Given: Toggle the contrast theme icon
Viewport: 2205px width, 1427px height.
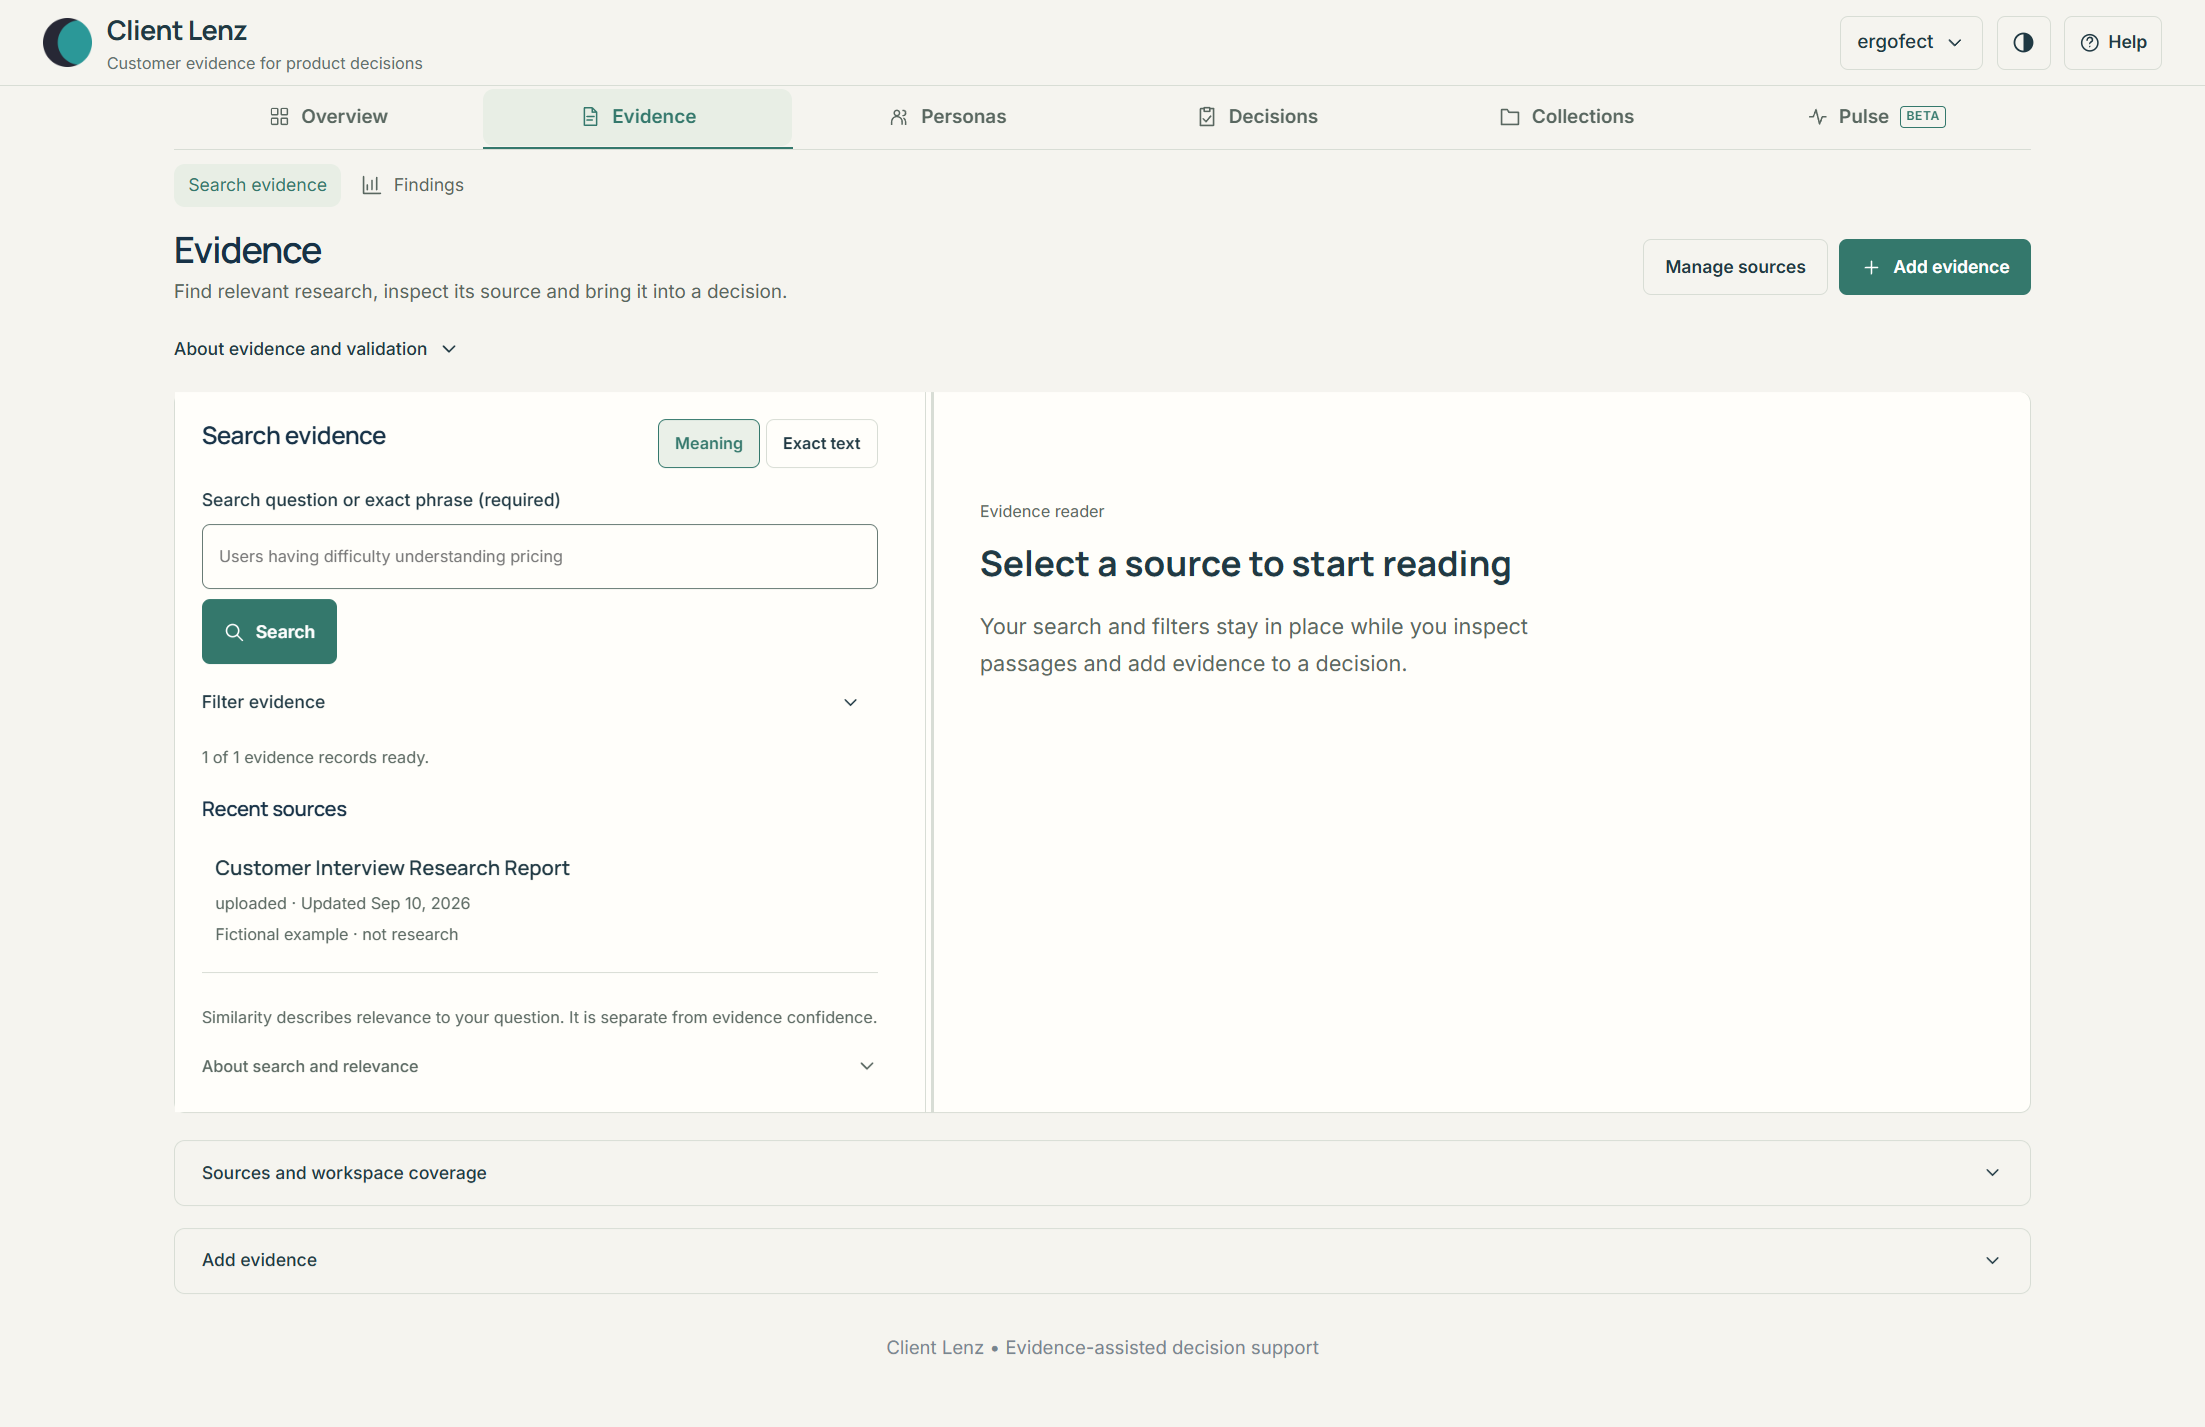Looking at the screenshot, I should [x=2023, y=43].
